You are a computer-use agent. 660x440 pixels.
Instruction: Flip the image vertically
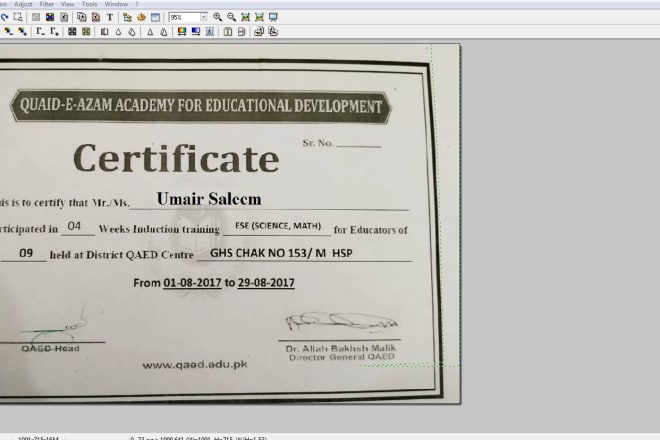click(242, 32)
